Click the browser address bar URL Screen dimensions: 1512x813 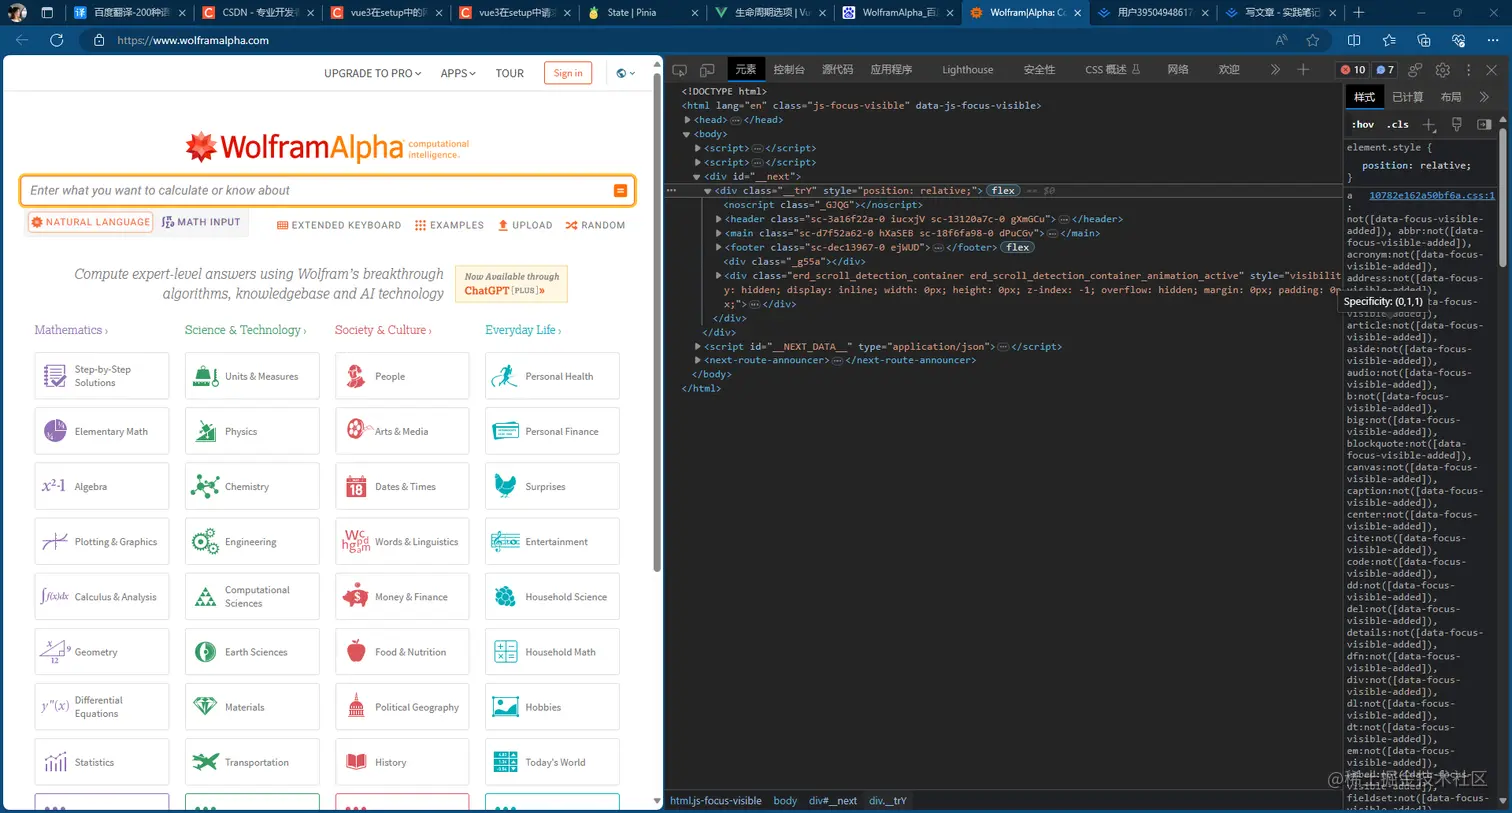(x=193, y=40)
